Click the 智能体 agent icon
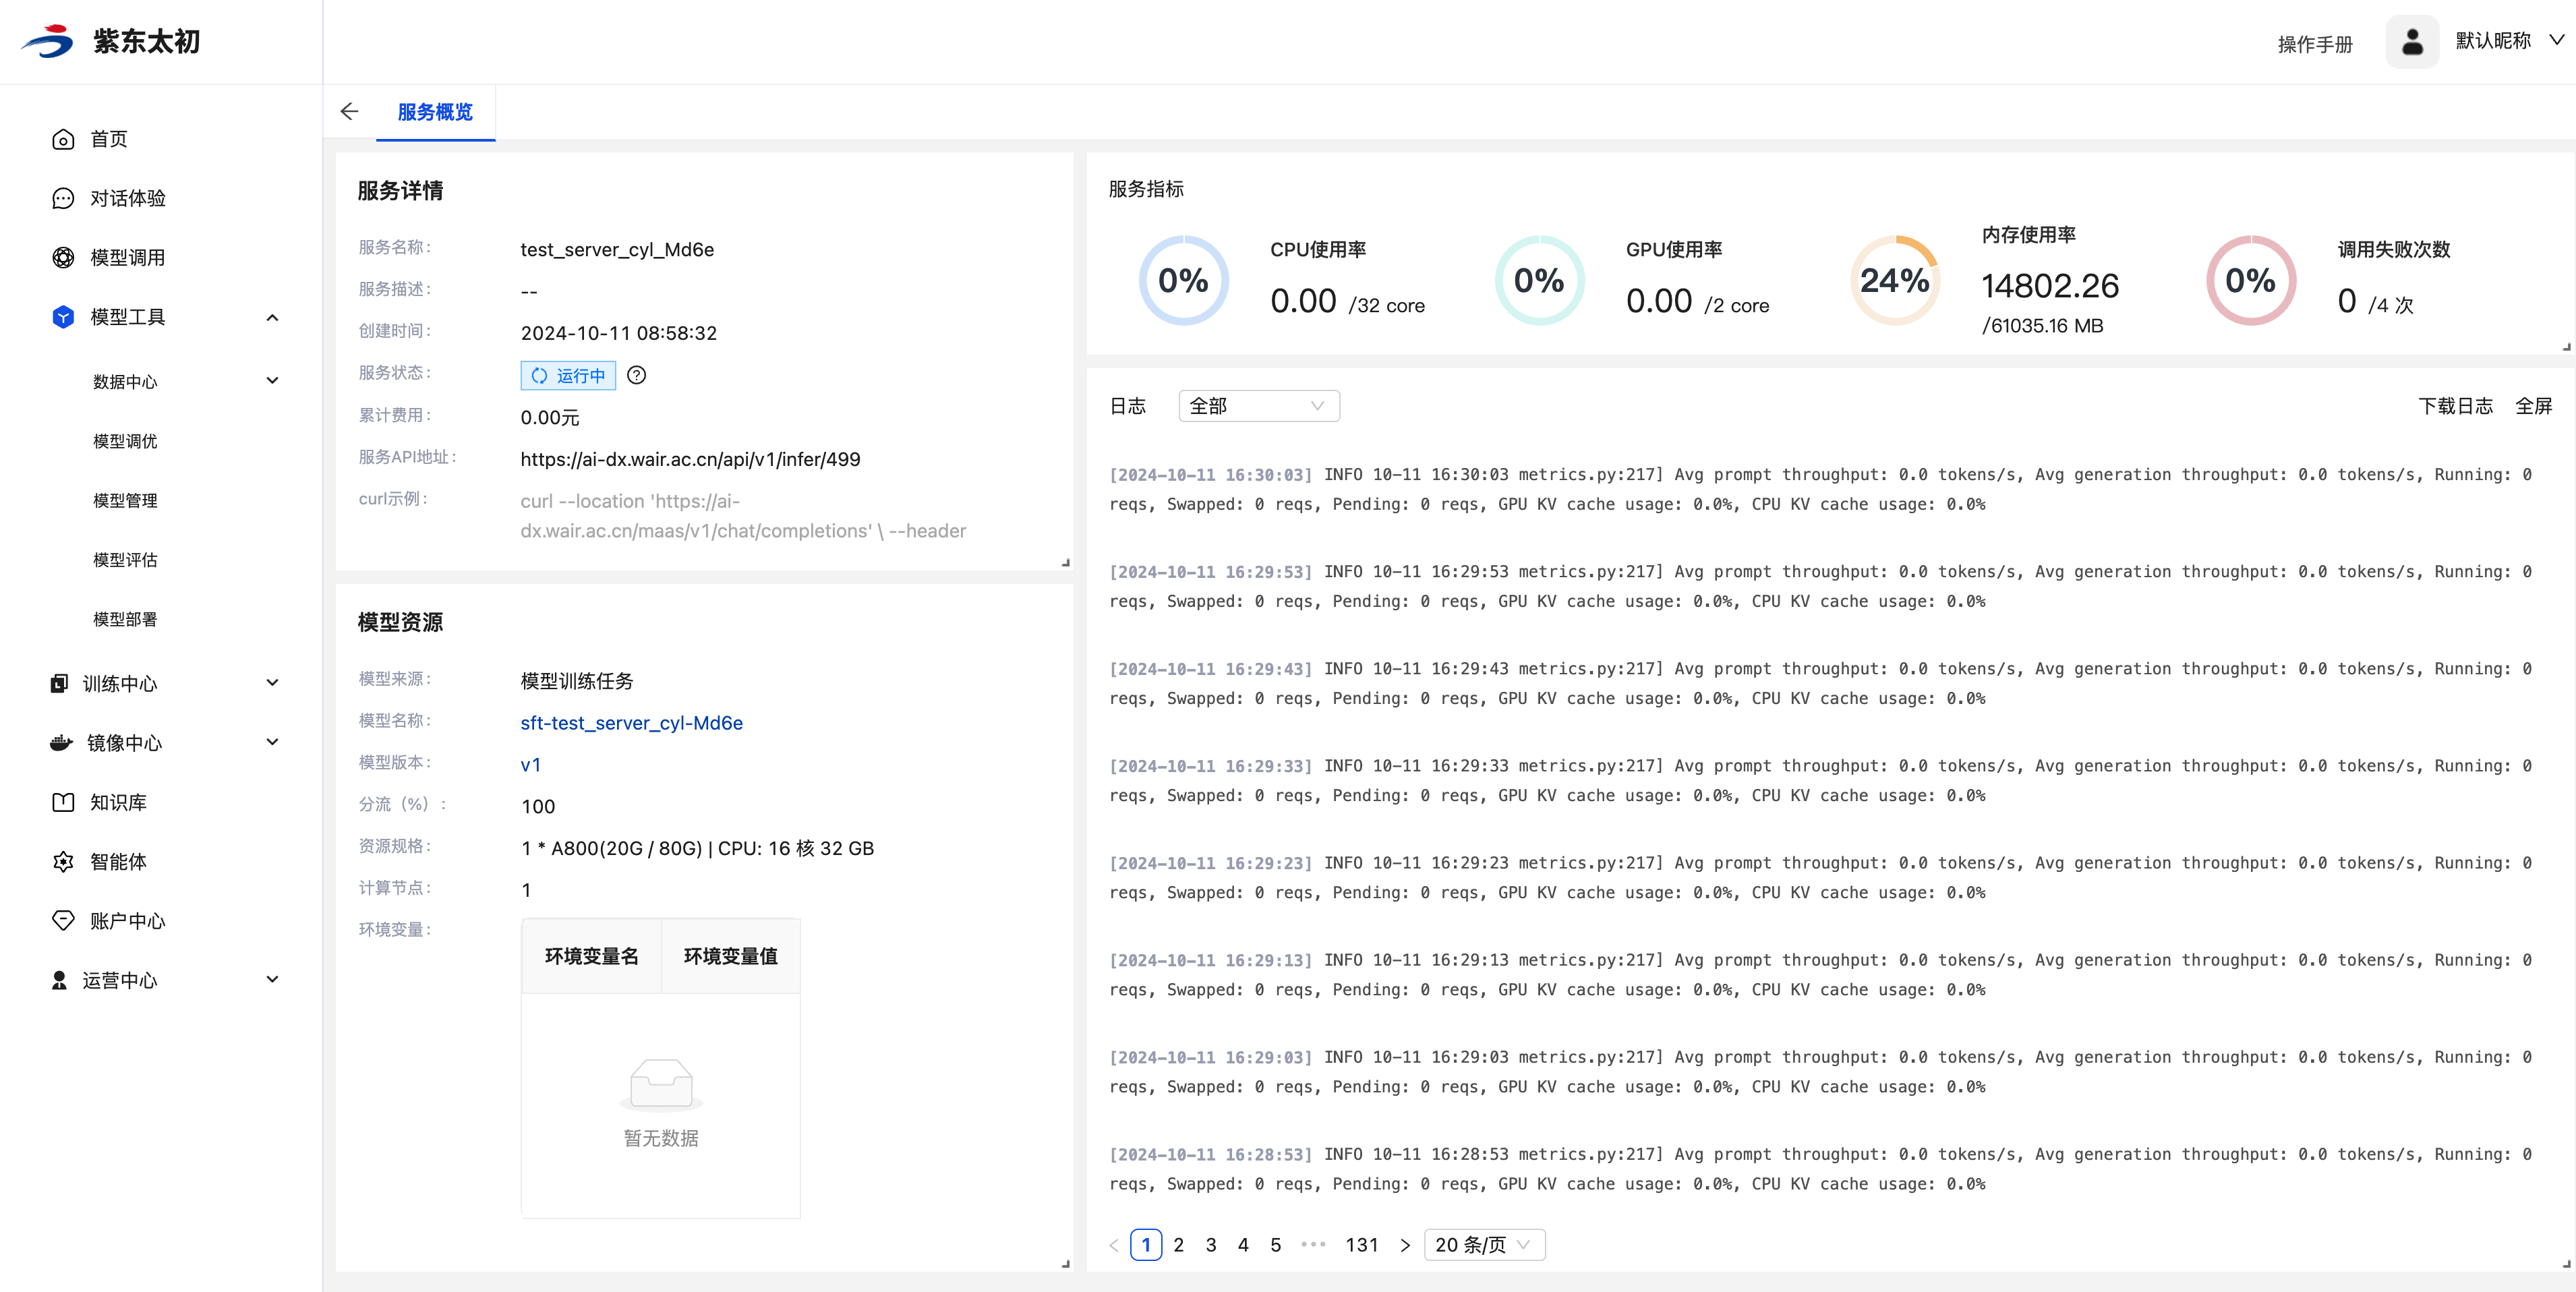The image size is (2576, 1292). pyautogui.click(x=63, y=861)
